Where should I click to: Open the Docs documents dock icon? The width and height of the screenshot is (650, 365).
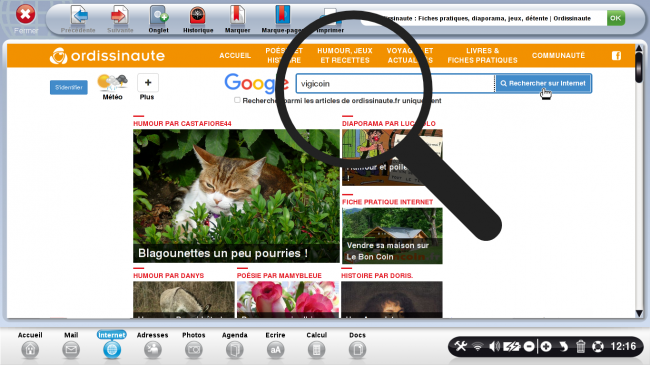click(357, 350)
